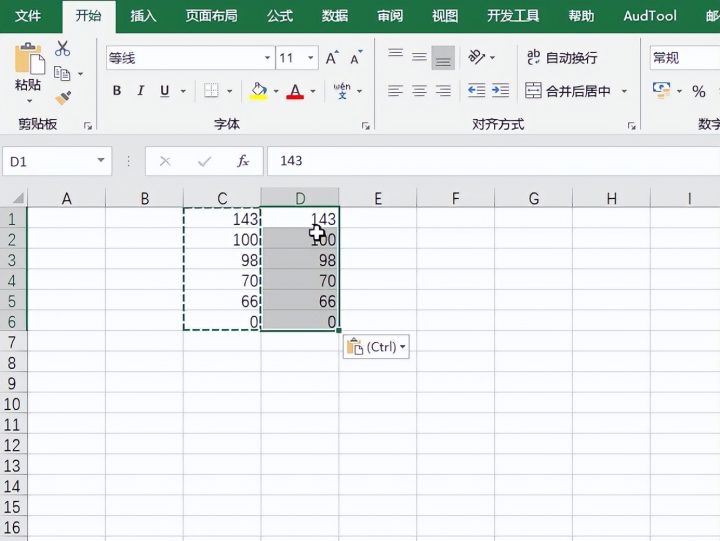This screenshot has height=541, width=720.
Task: Click the center text icon
Action: (x=419, y=90)
